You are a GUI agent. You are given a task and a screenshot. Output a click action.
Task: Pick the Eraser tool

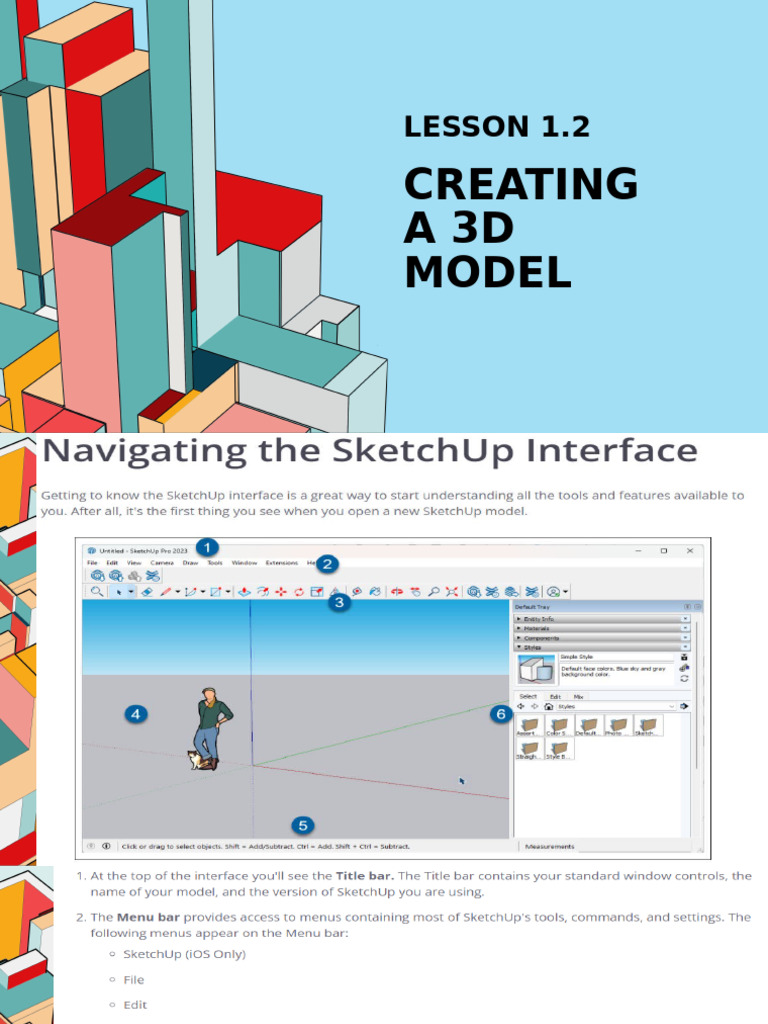tap(147, 592)
